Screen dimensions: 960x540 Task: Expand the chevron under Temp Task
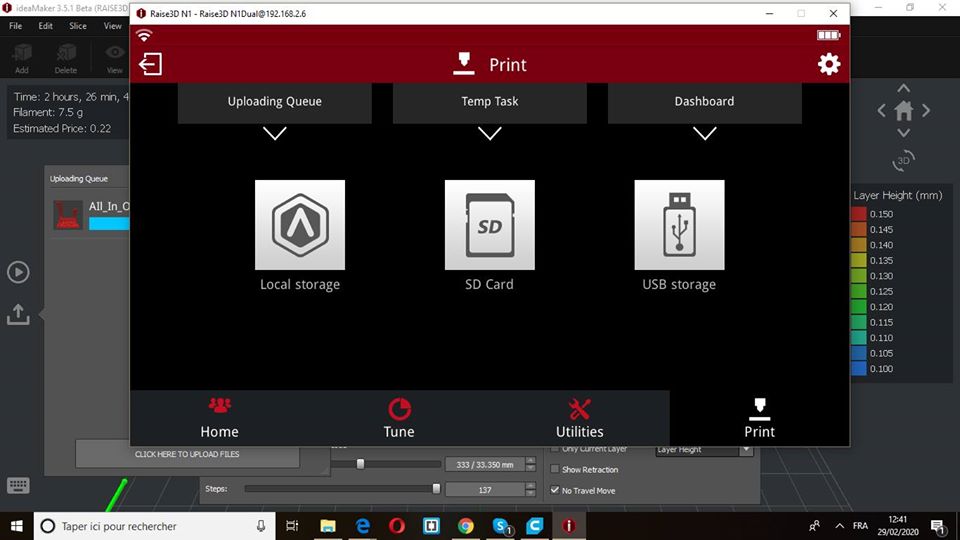point(490,133)
